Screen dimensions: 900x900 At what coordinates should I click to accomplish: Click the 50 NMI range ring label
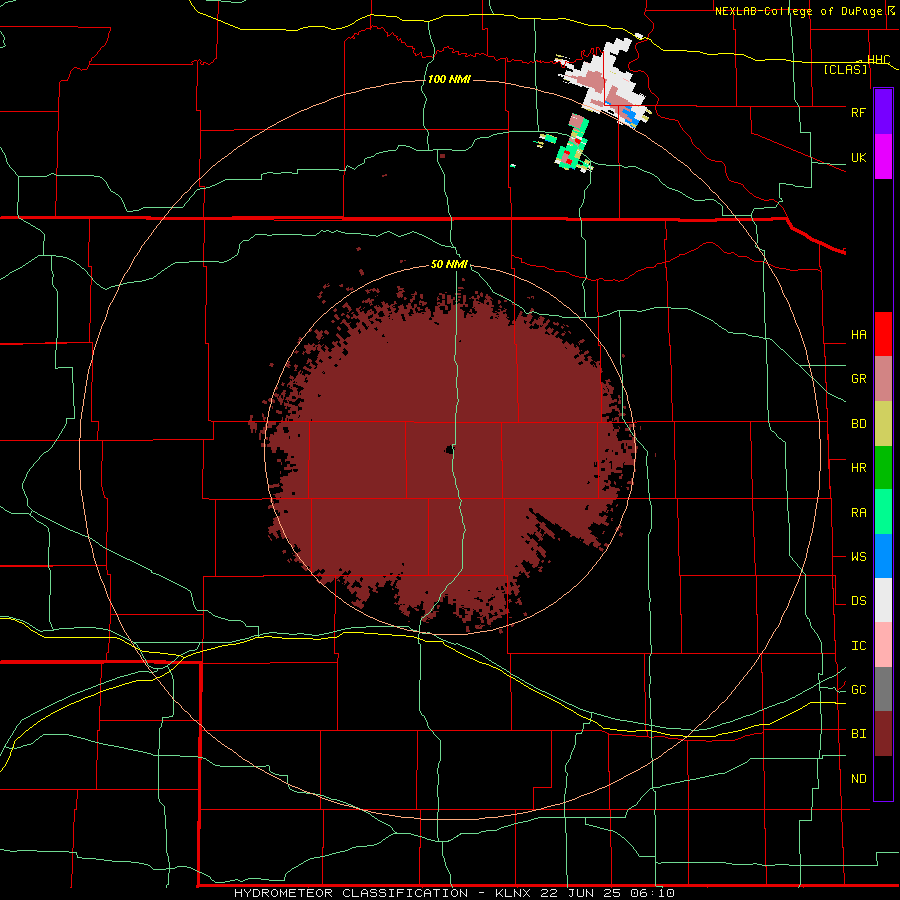point(449,264)
